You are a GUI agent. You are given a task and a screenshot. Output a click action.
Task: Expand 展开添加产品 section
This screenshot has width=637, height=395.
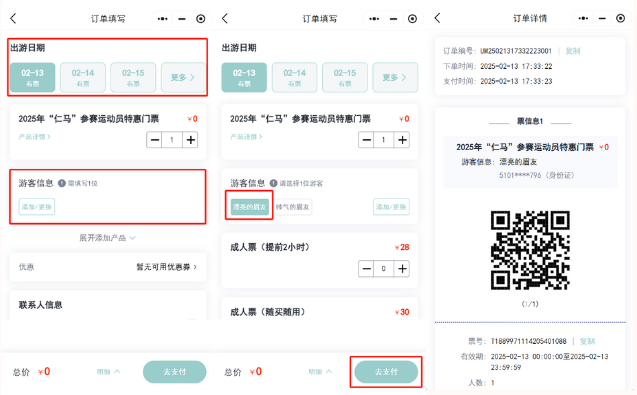107,238
